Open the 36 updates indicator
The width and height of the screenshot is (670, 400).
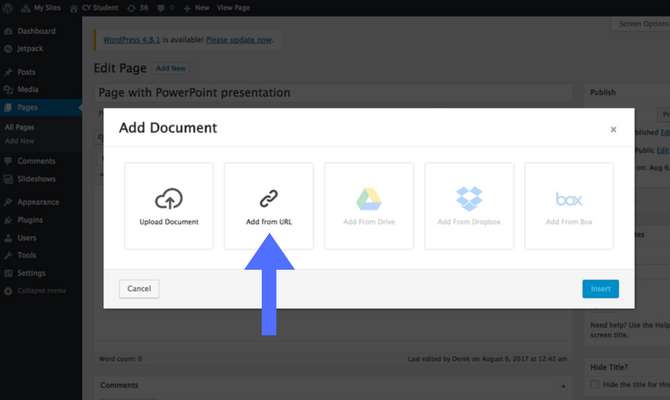pos(138,8)
